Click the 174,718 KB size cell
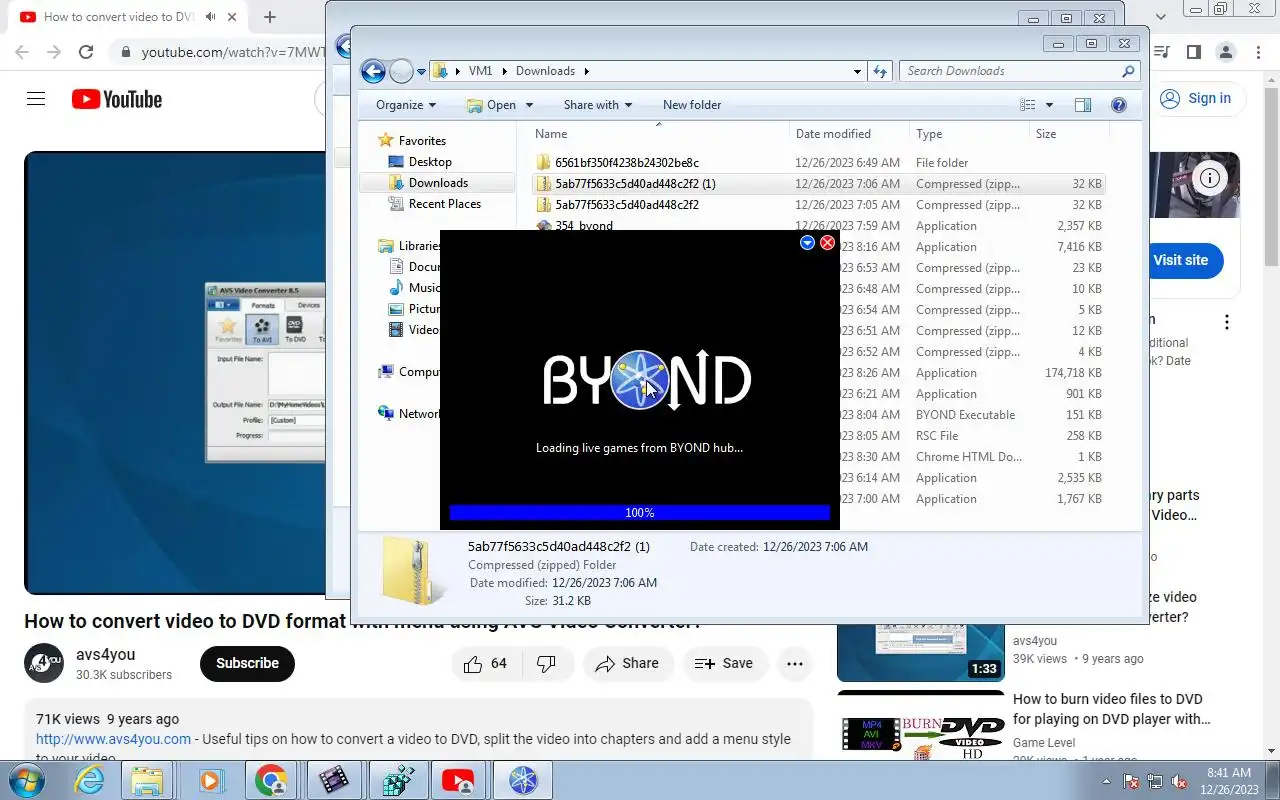Screen dimensions: 1280x800 click(x=1073, y=373)
